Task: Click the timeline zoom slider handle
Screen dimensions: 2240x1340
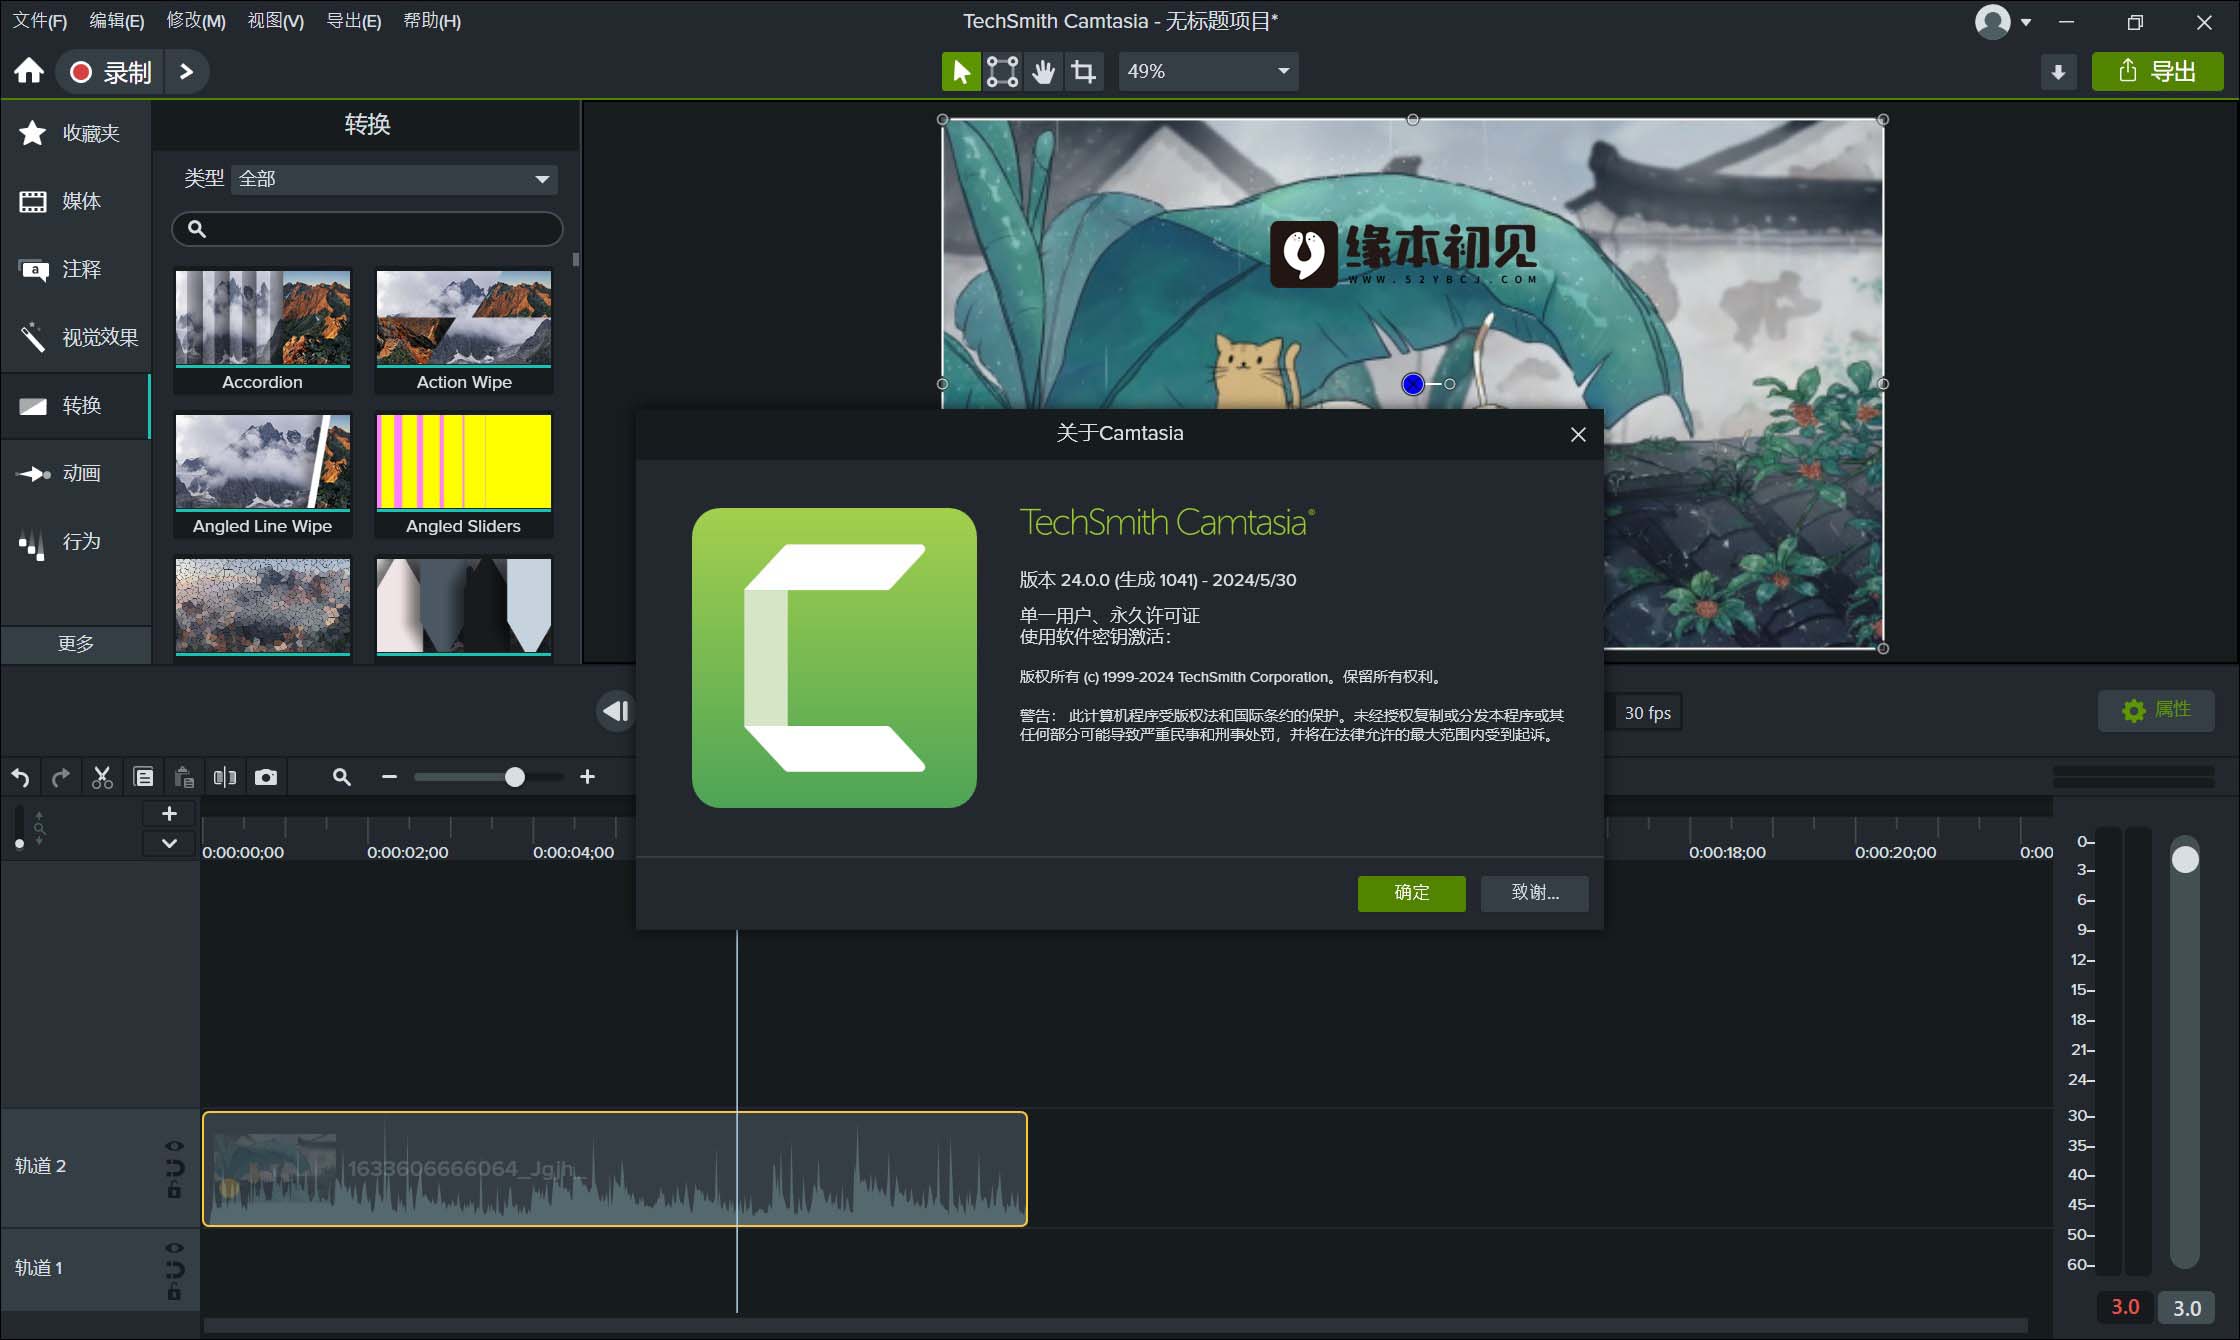Action: point(514,777)
